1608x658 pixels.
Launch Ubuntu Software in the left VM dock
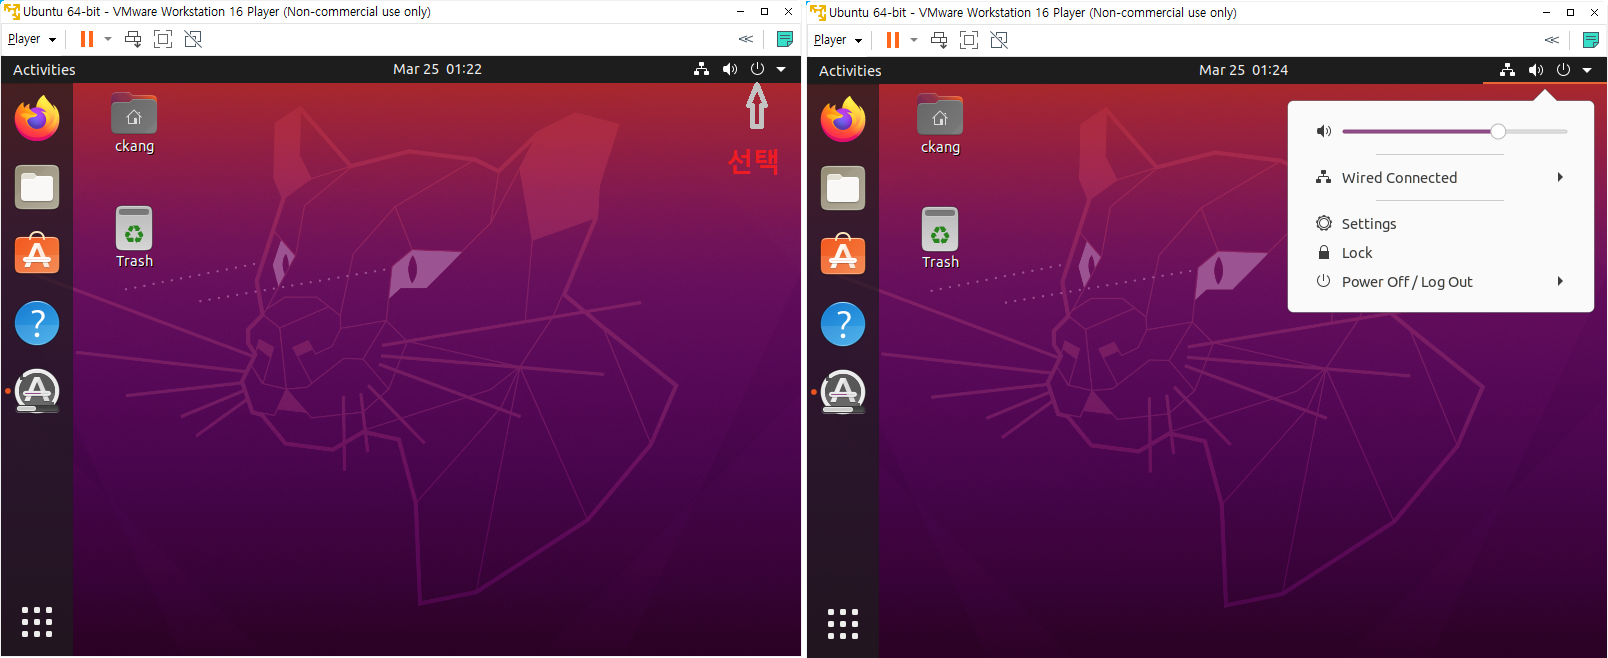pos(37,254)
